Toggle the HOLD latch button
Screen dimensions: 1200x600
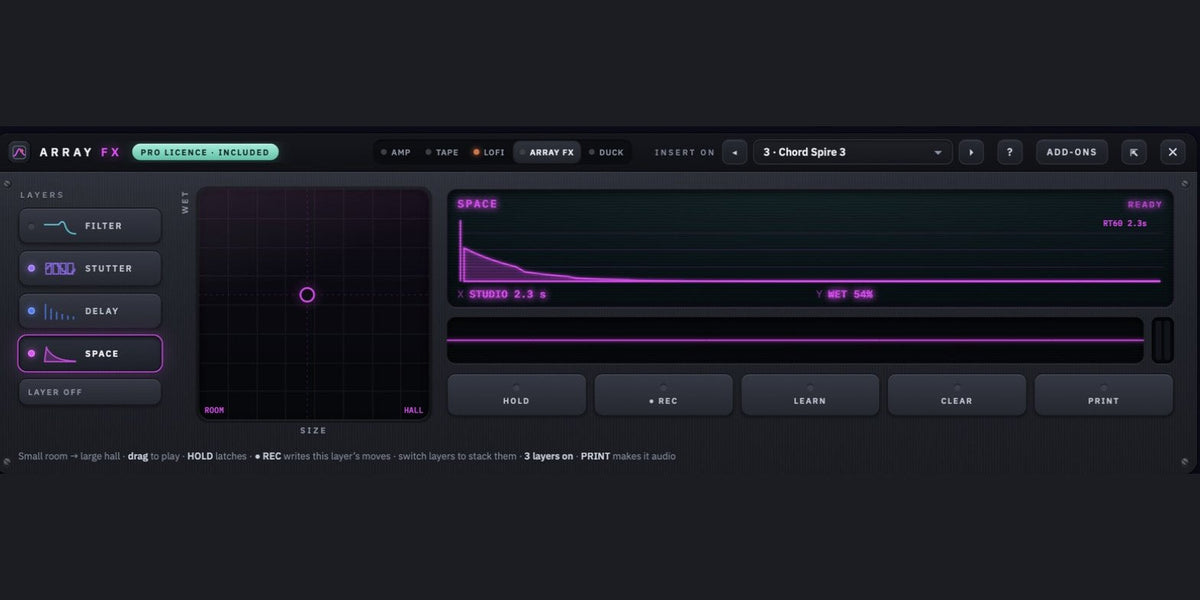[x=516, y=395]
